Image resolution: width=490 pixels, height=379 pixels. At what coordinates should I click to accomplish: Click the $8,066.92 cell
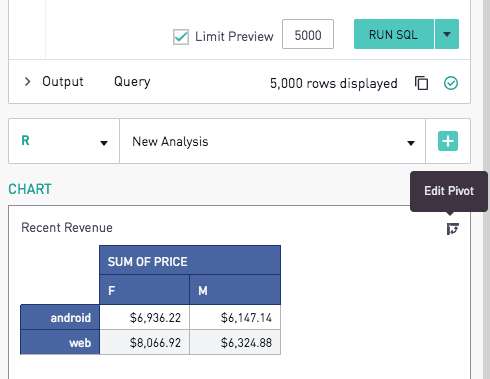click(x=145, y=342)
